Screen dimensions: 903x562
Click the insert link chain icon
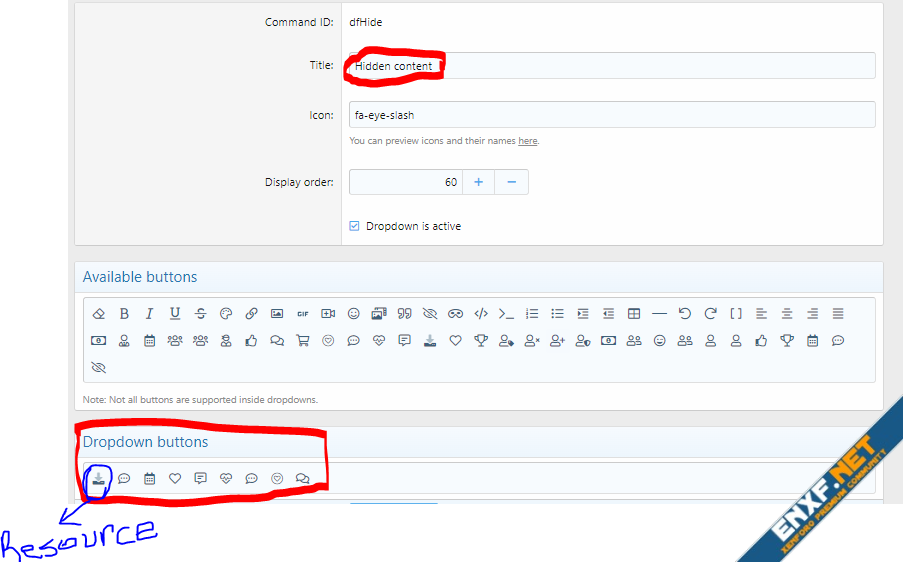point(252,313)
